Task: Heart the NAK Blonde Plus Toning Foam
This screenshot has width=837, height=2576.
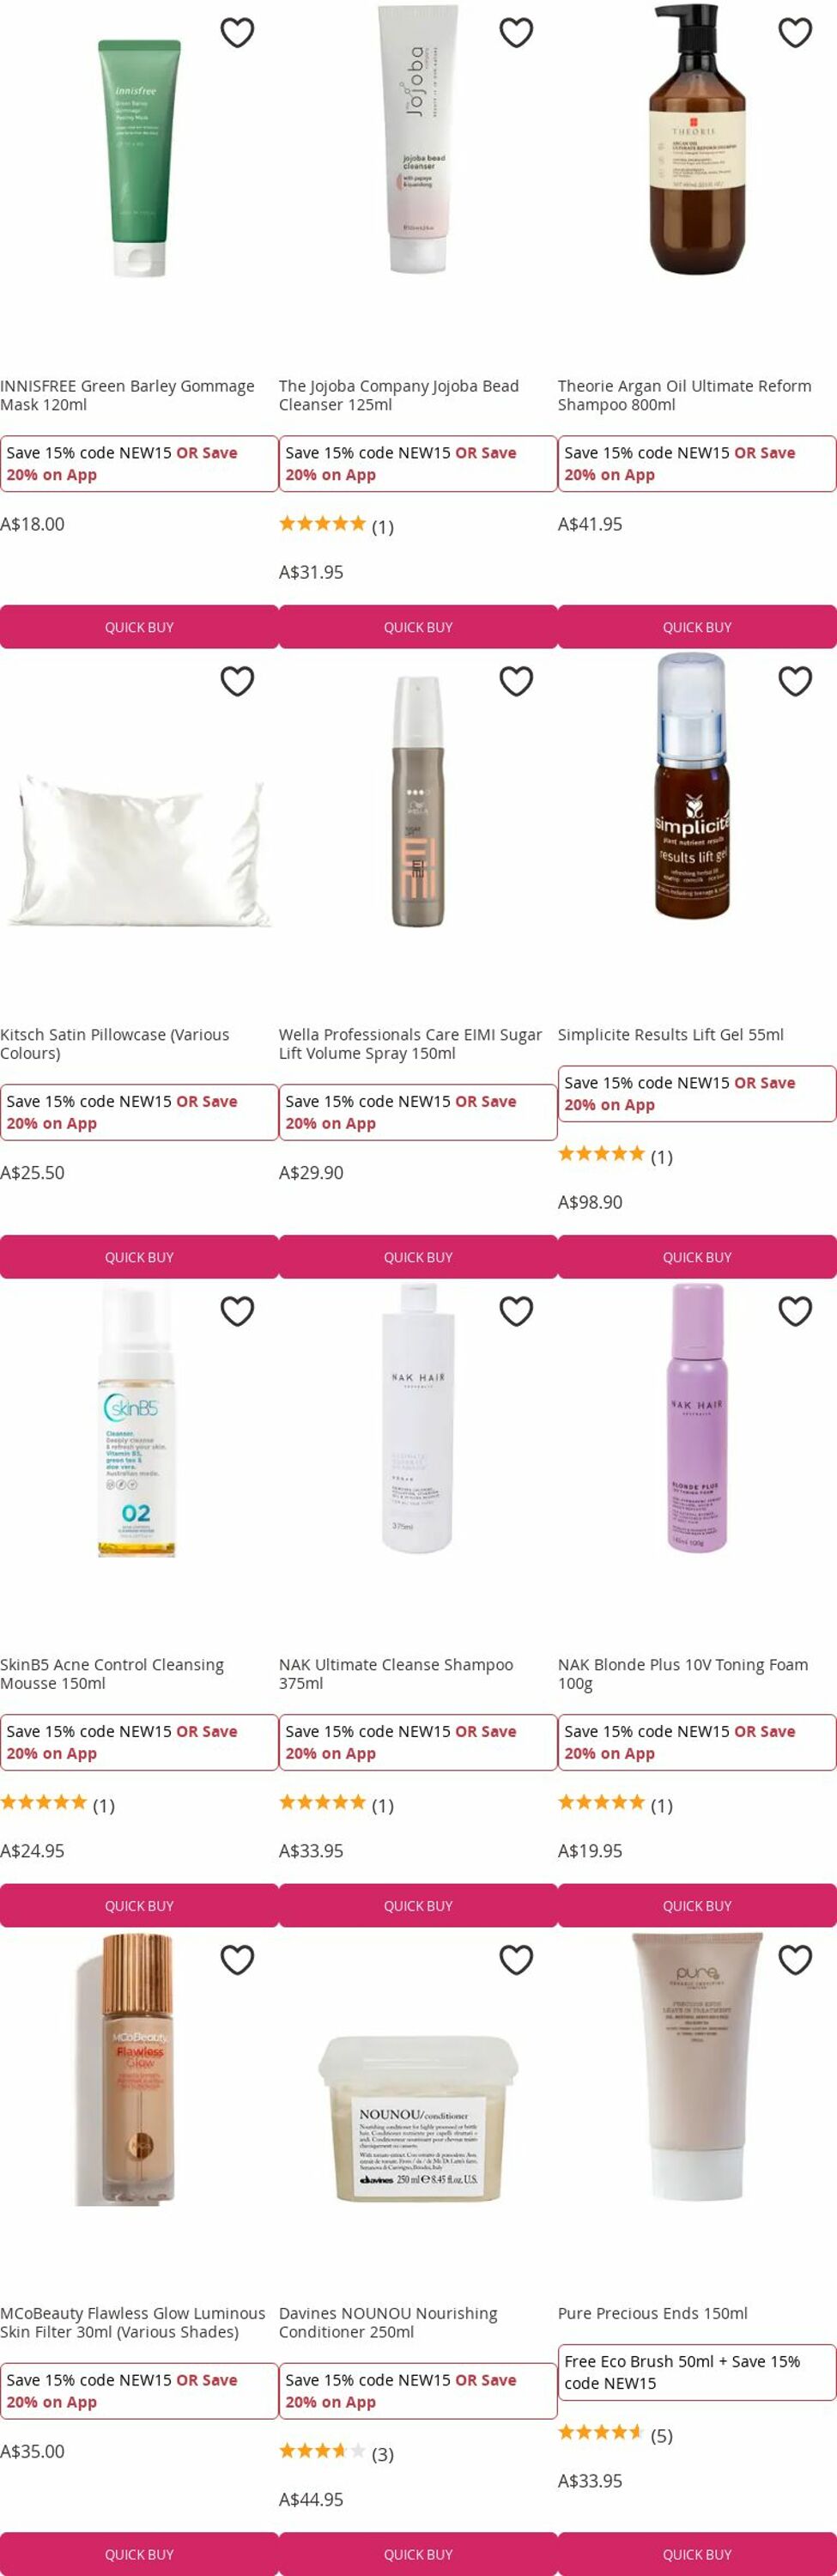Action: (x=795, y=1311)
